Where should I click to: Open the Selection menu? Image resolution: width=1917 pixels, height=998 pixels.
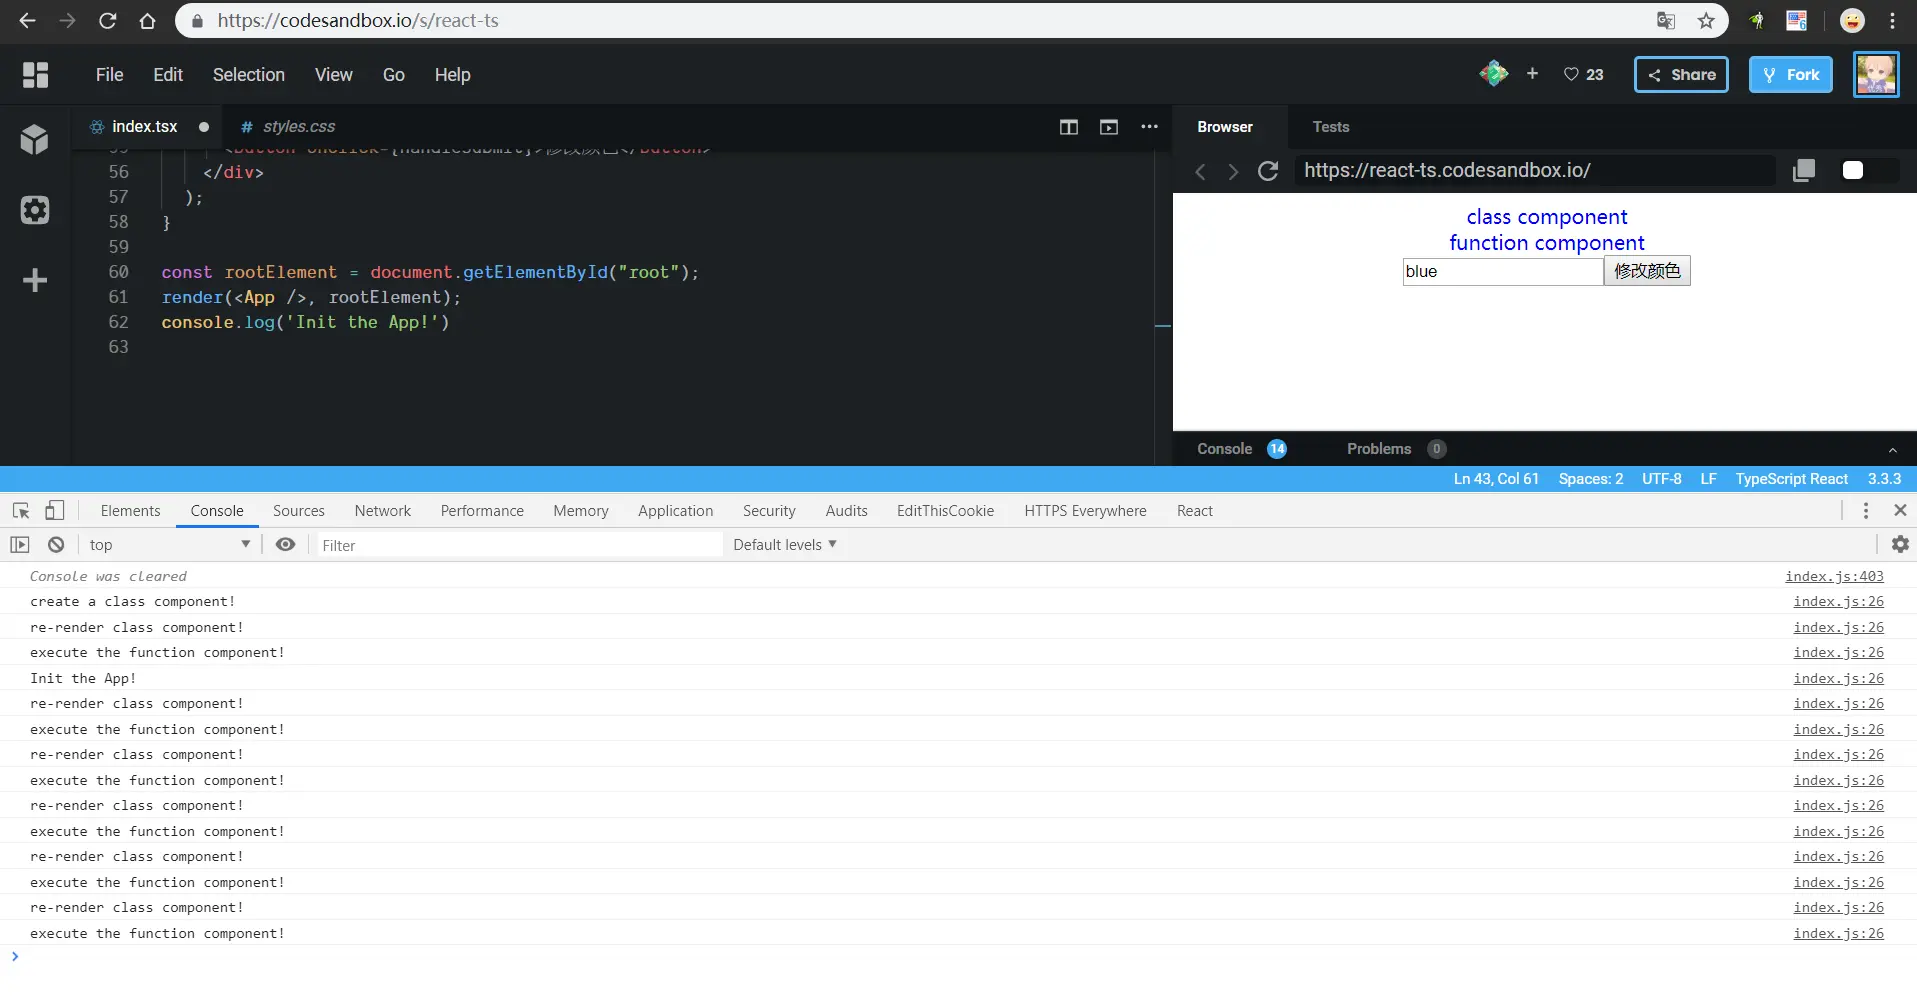click(249, 75)
